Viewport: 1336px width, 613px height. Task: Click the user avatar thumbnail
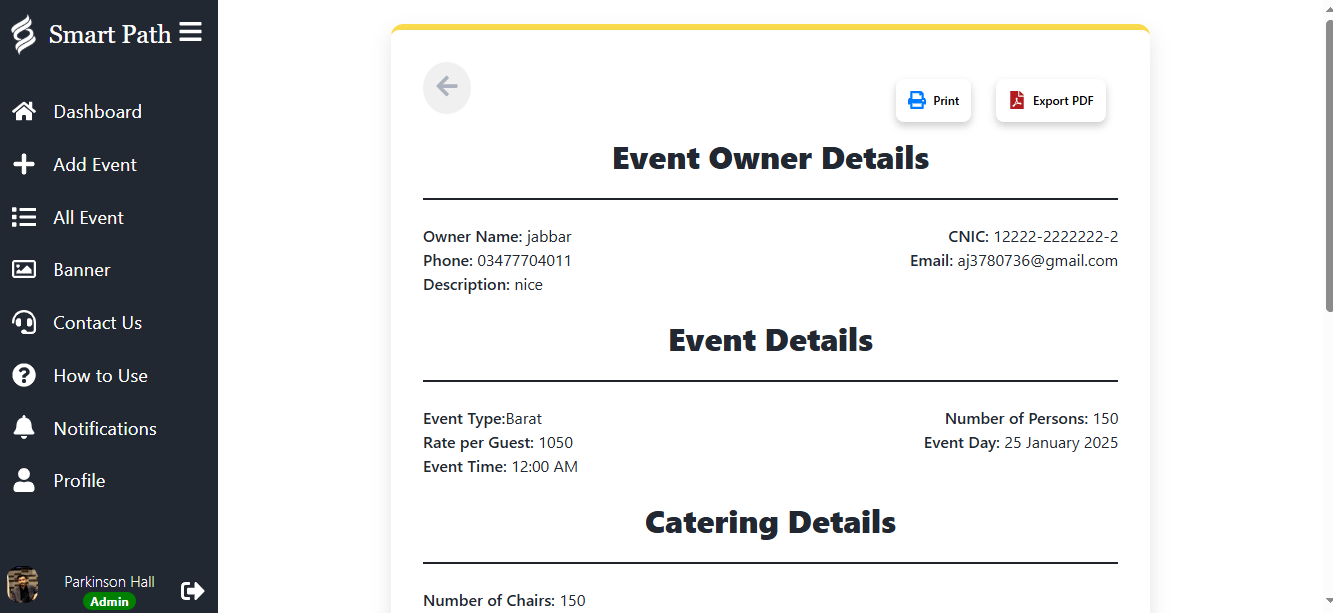[22, 585]
